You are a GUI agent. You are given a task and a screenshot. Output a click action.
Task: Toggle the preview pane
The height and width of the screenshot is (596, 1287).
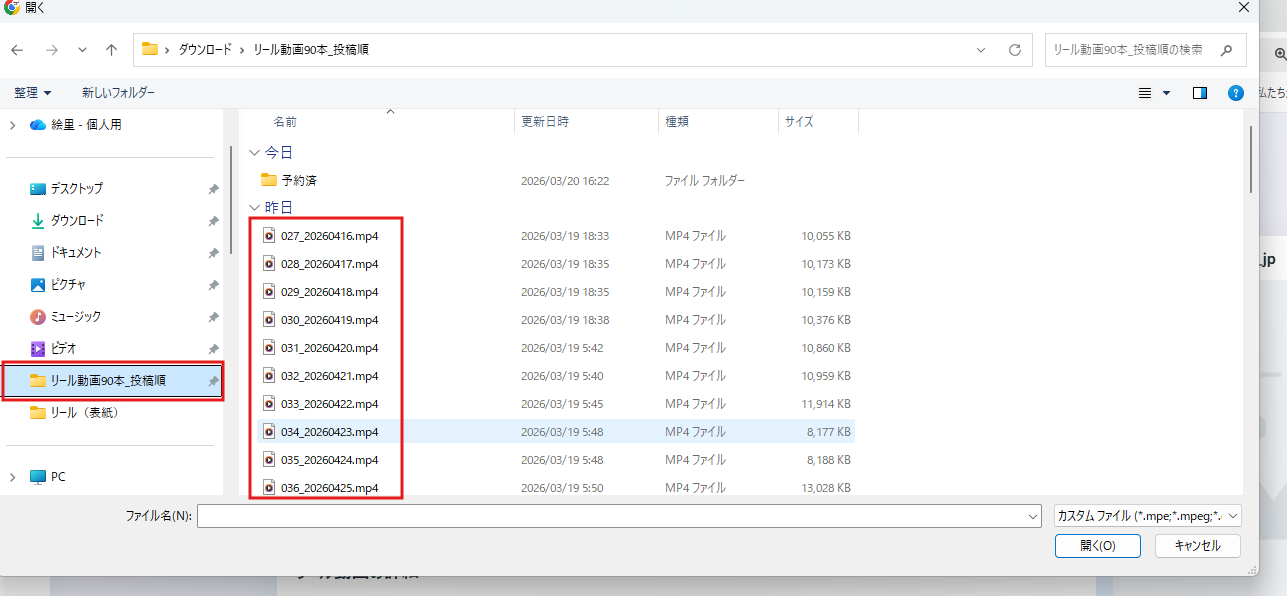(x=1199, y=92)
